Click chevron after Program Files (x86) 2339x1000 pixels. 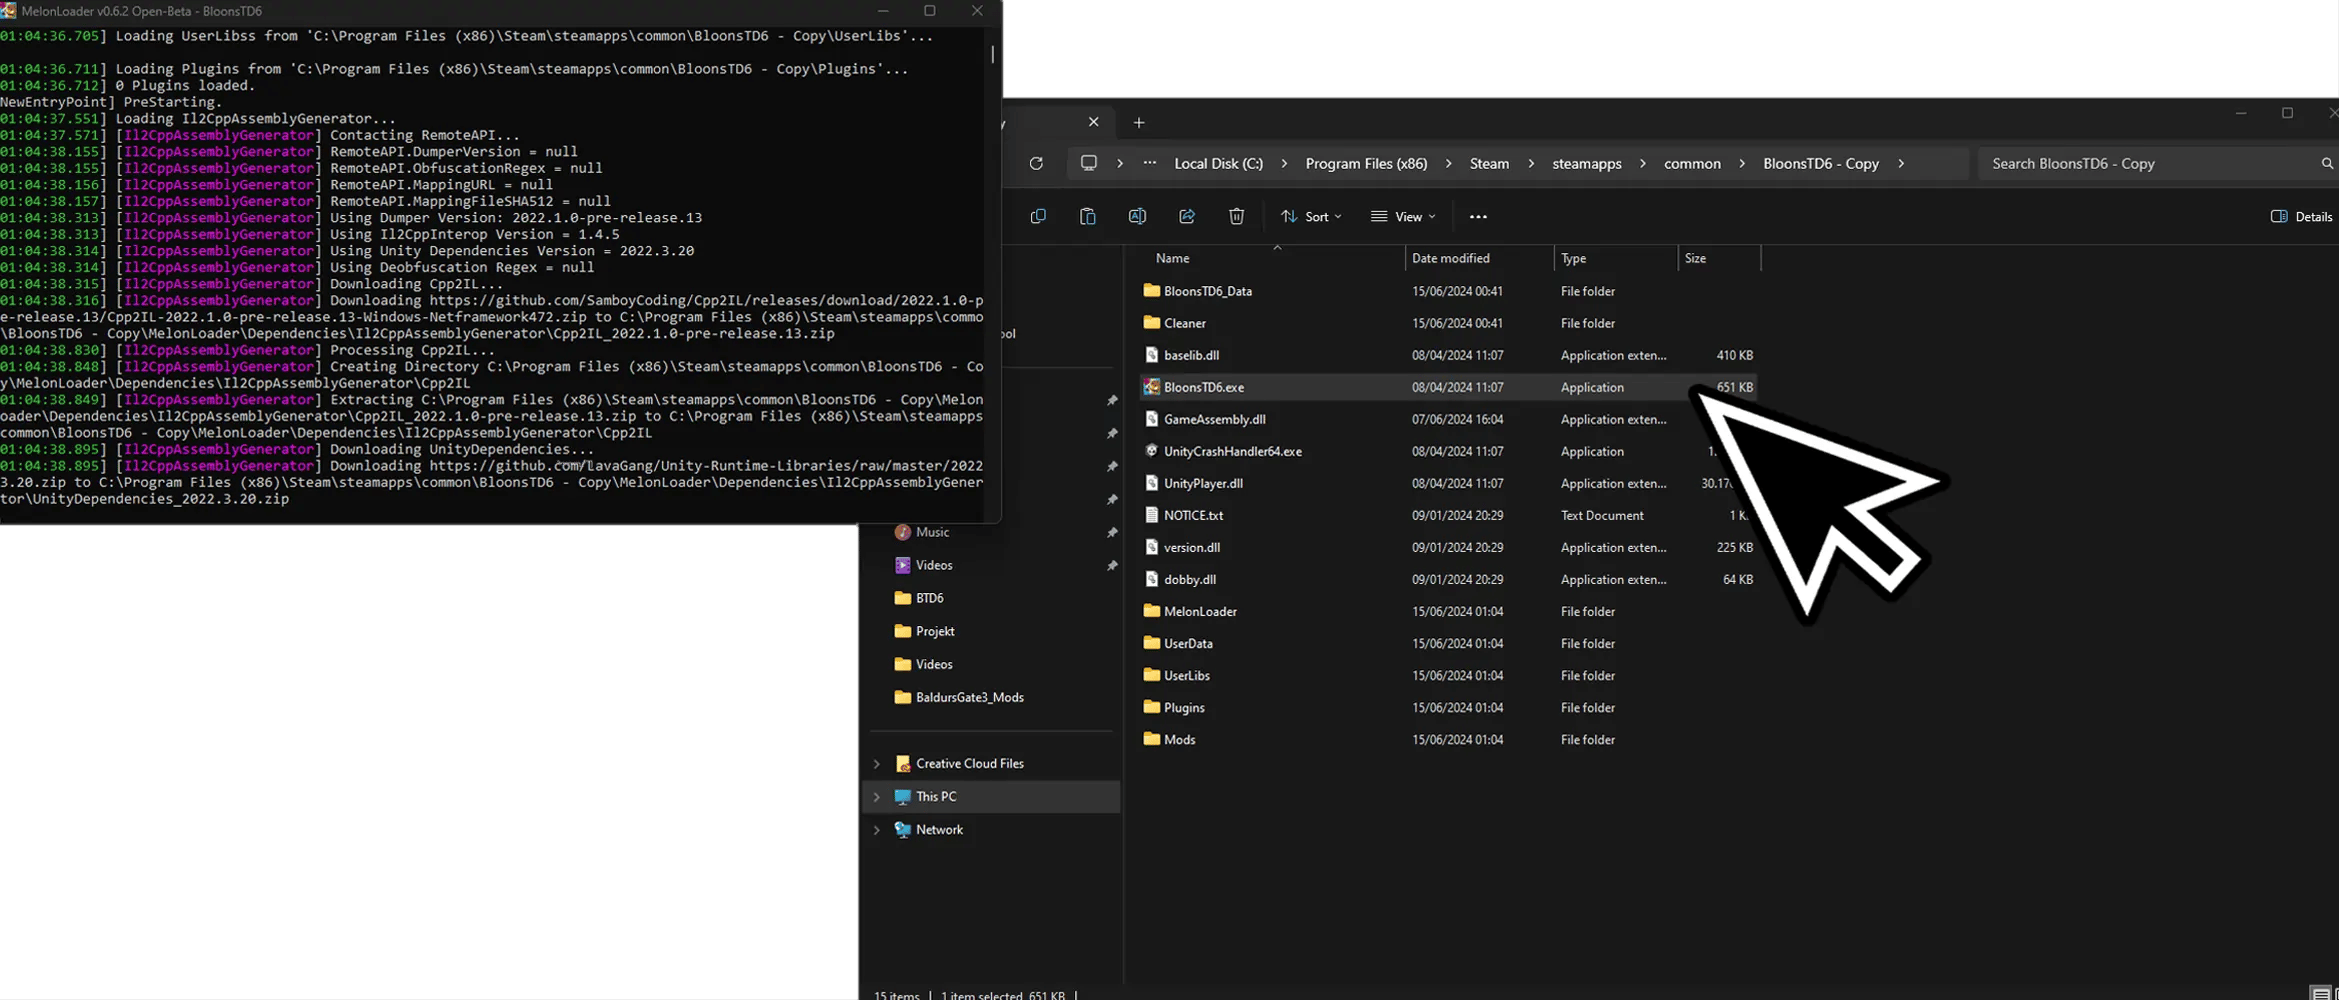tap(1448, 163)
